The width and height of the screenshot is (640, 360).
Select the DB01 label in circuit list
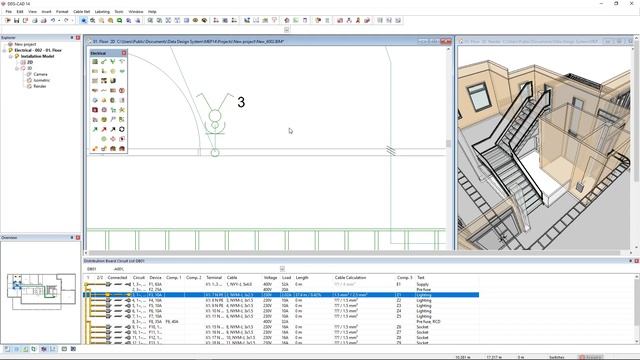tap(92, 269)
